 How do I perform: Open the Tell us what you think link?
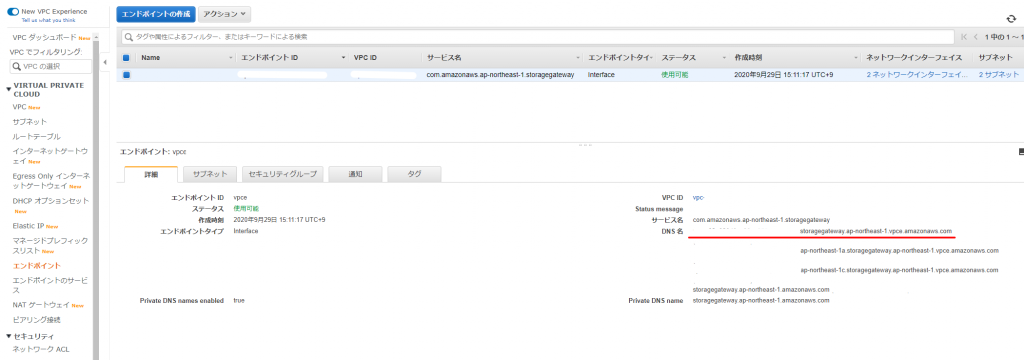(x=48, y=20)
